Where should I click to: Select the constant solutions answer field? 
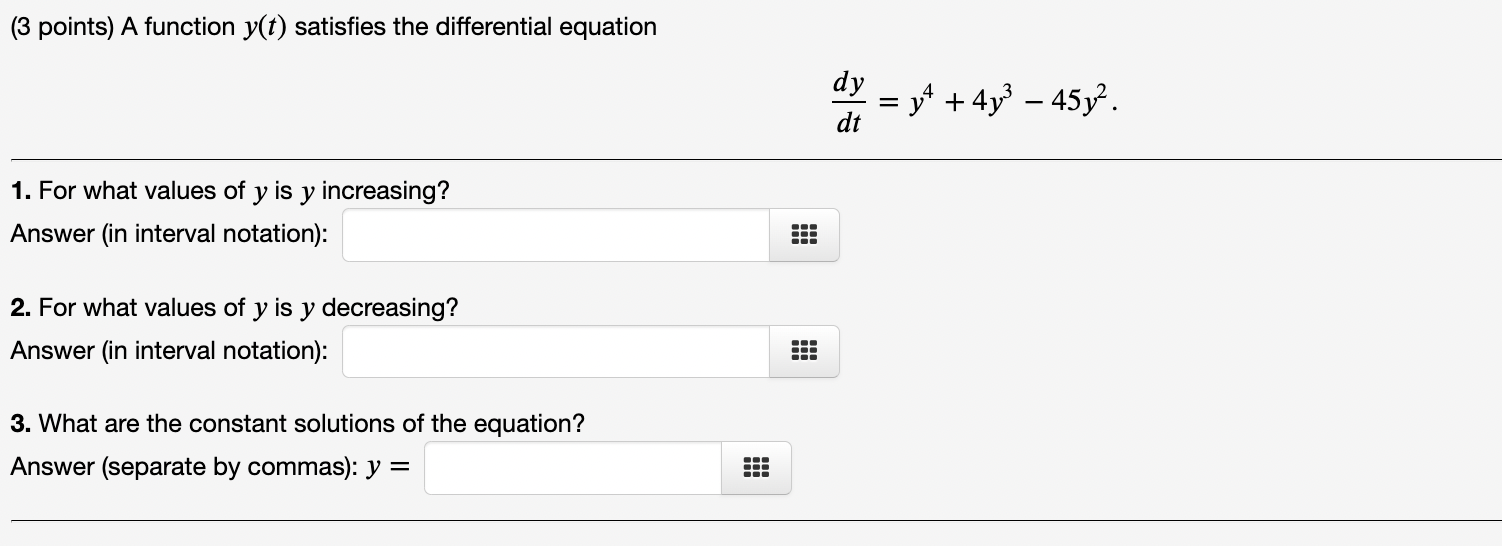point(573,468)
